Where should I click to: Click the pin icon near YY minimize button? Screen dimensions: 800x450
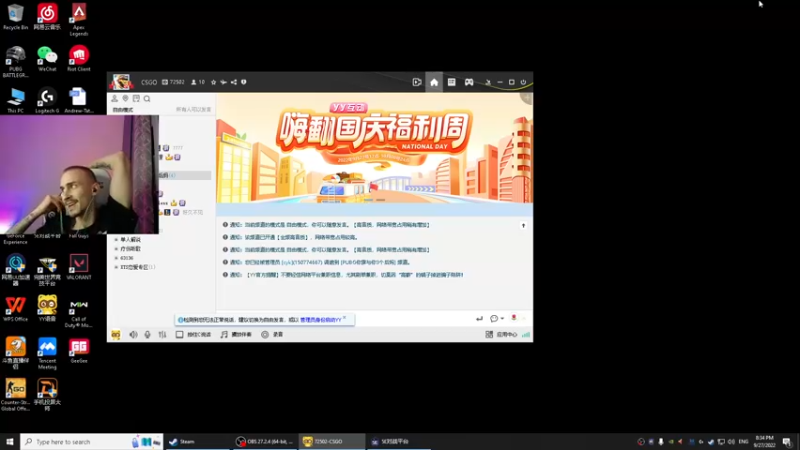[488, 82]
